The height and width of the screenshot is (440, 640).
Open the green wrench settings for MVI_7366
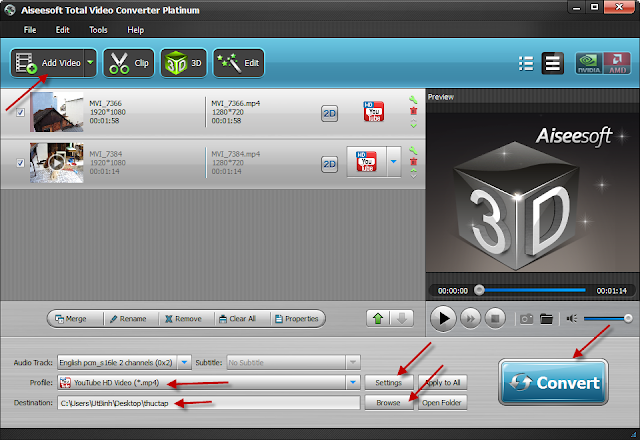(413, 100)
